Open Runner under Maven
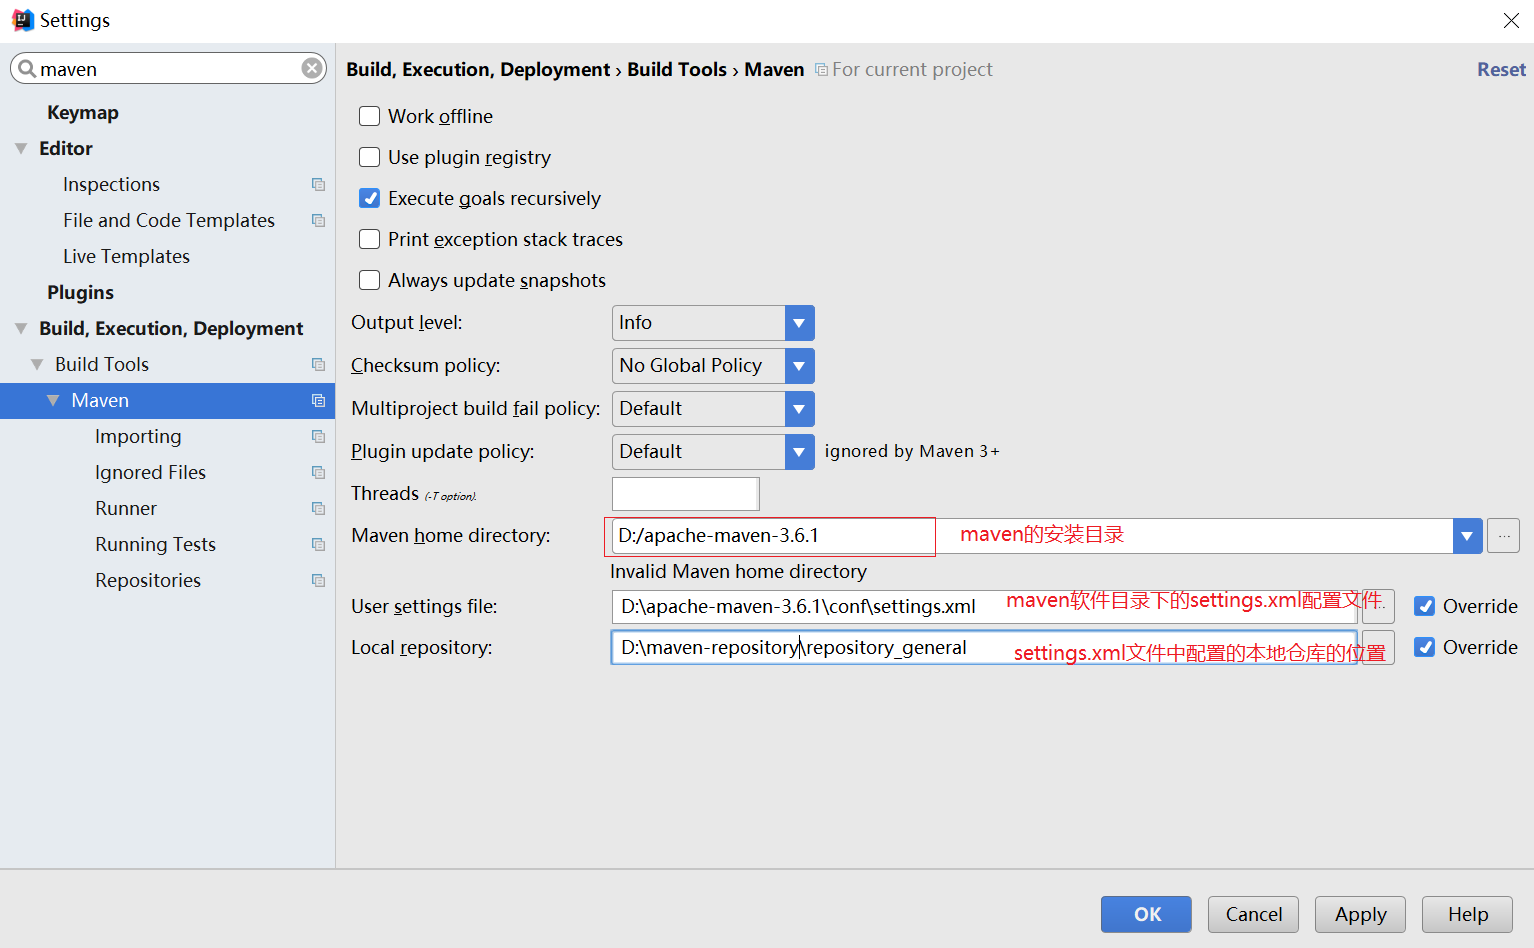The image size is (1534, 948). point(126,508)
